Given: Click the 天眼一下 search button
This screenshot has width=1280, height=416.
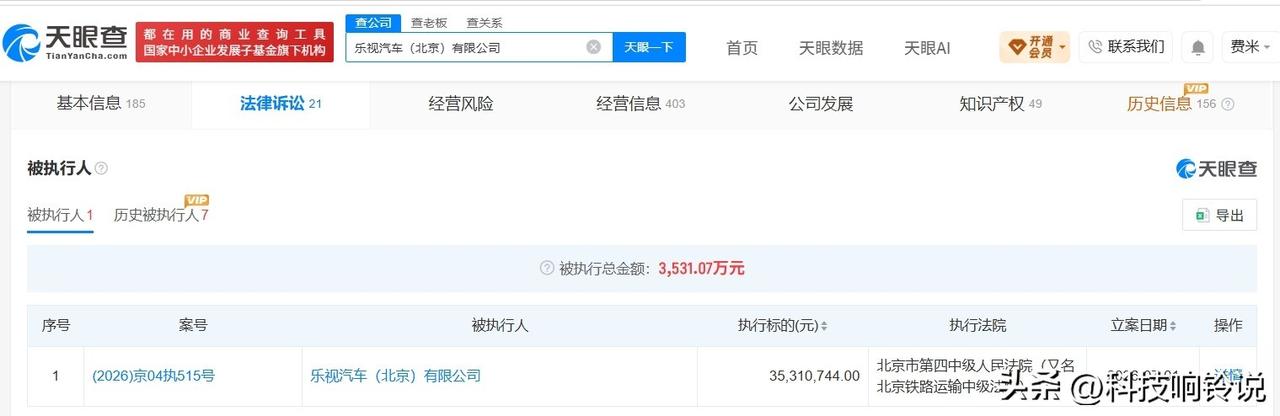Looking at the screenshot, I should 649,47.
